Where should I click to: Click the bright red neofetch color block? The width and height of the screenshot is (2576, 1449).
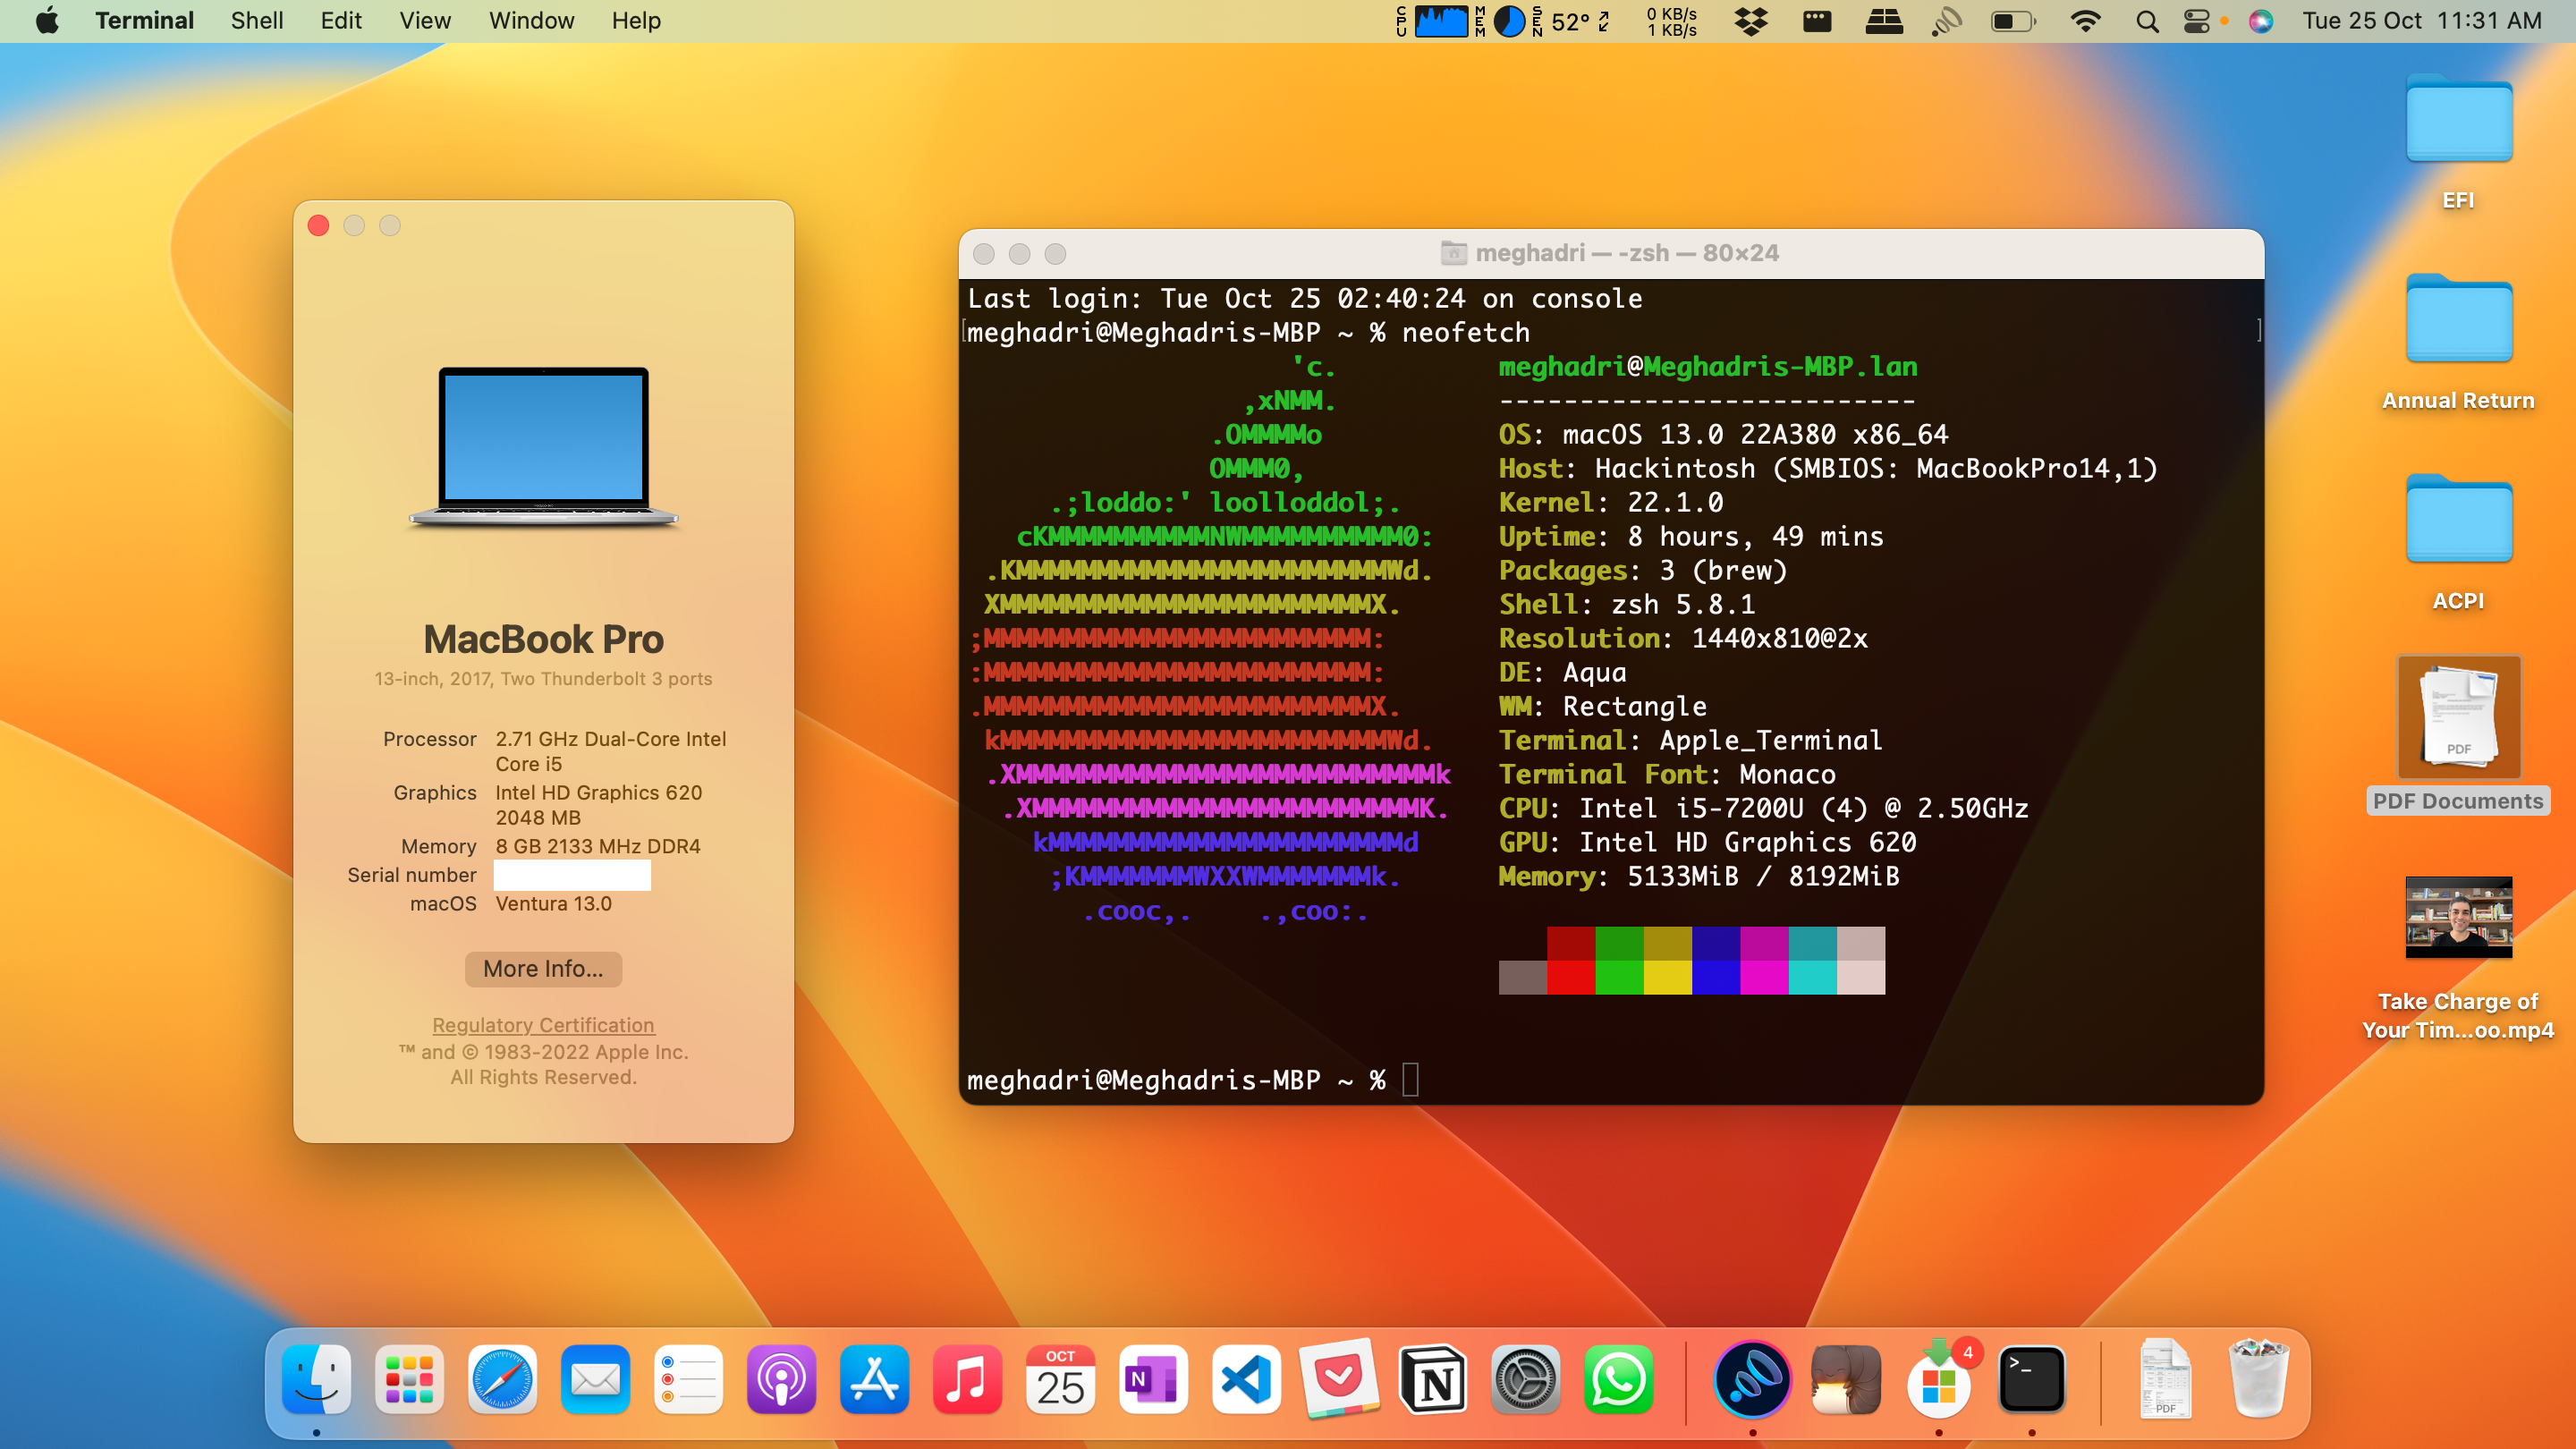[1571, 977]
